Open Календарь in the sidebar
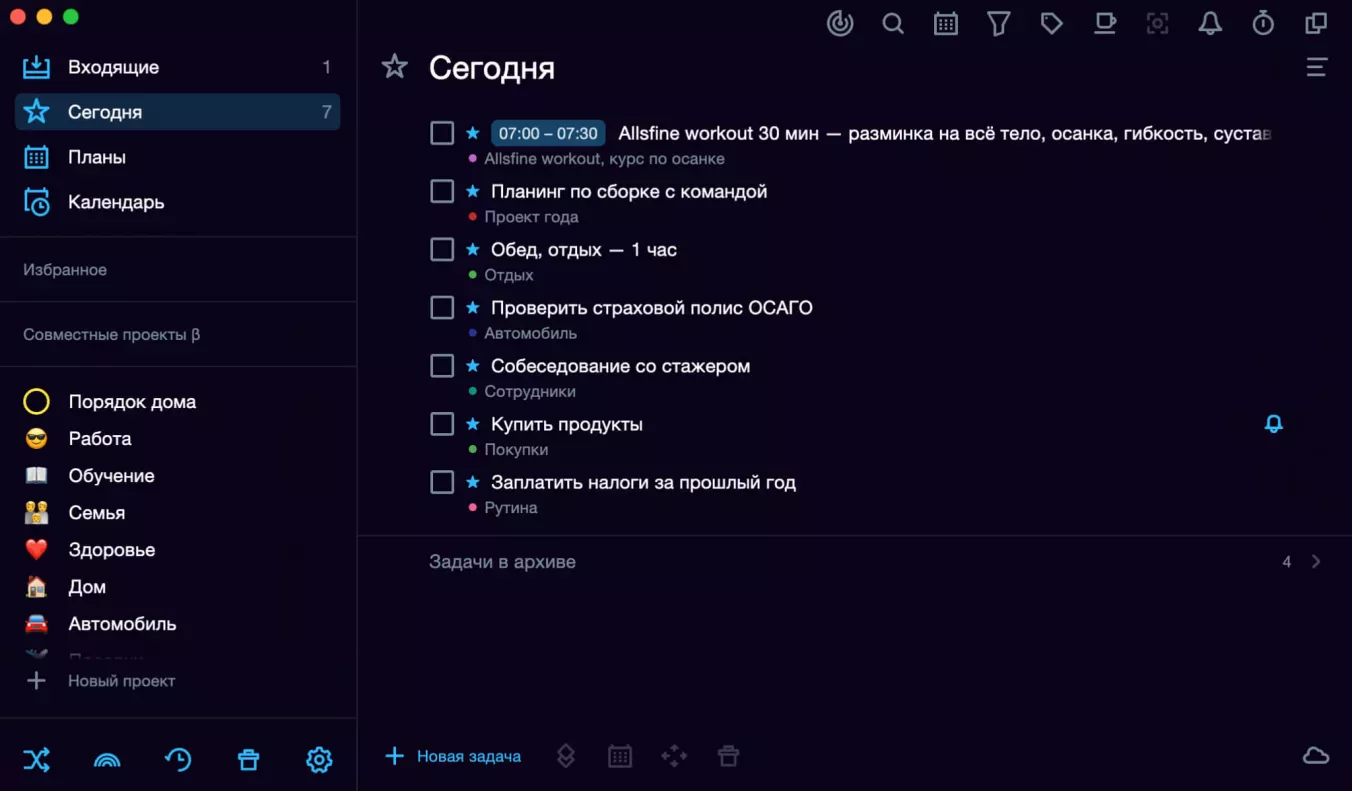This screenshot has width=1352, height=791. [x=177, y=202]
